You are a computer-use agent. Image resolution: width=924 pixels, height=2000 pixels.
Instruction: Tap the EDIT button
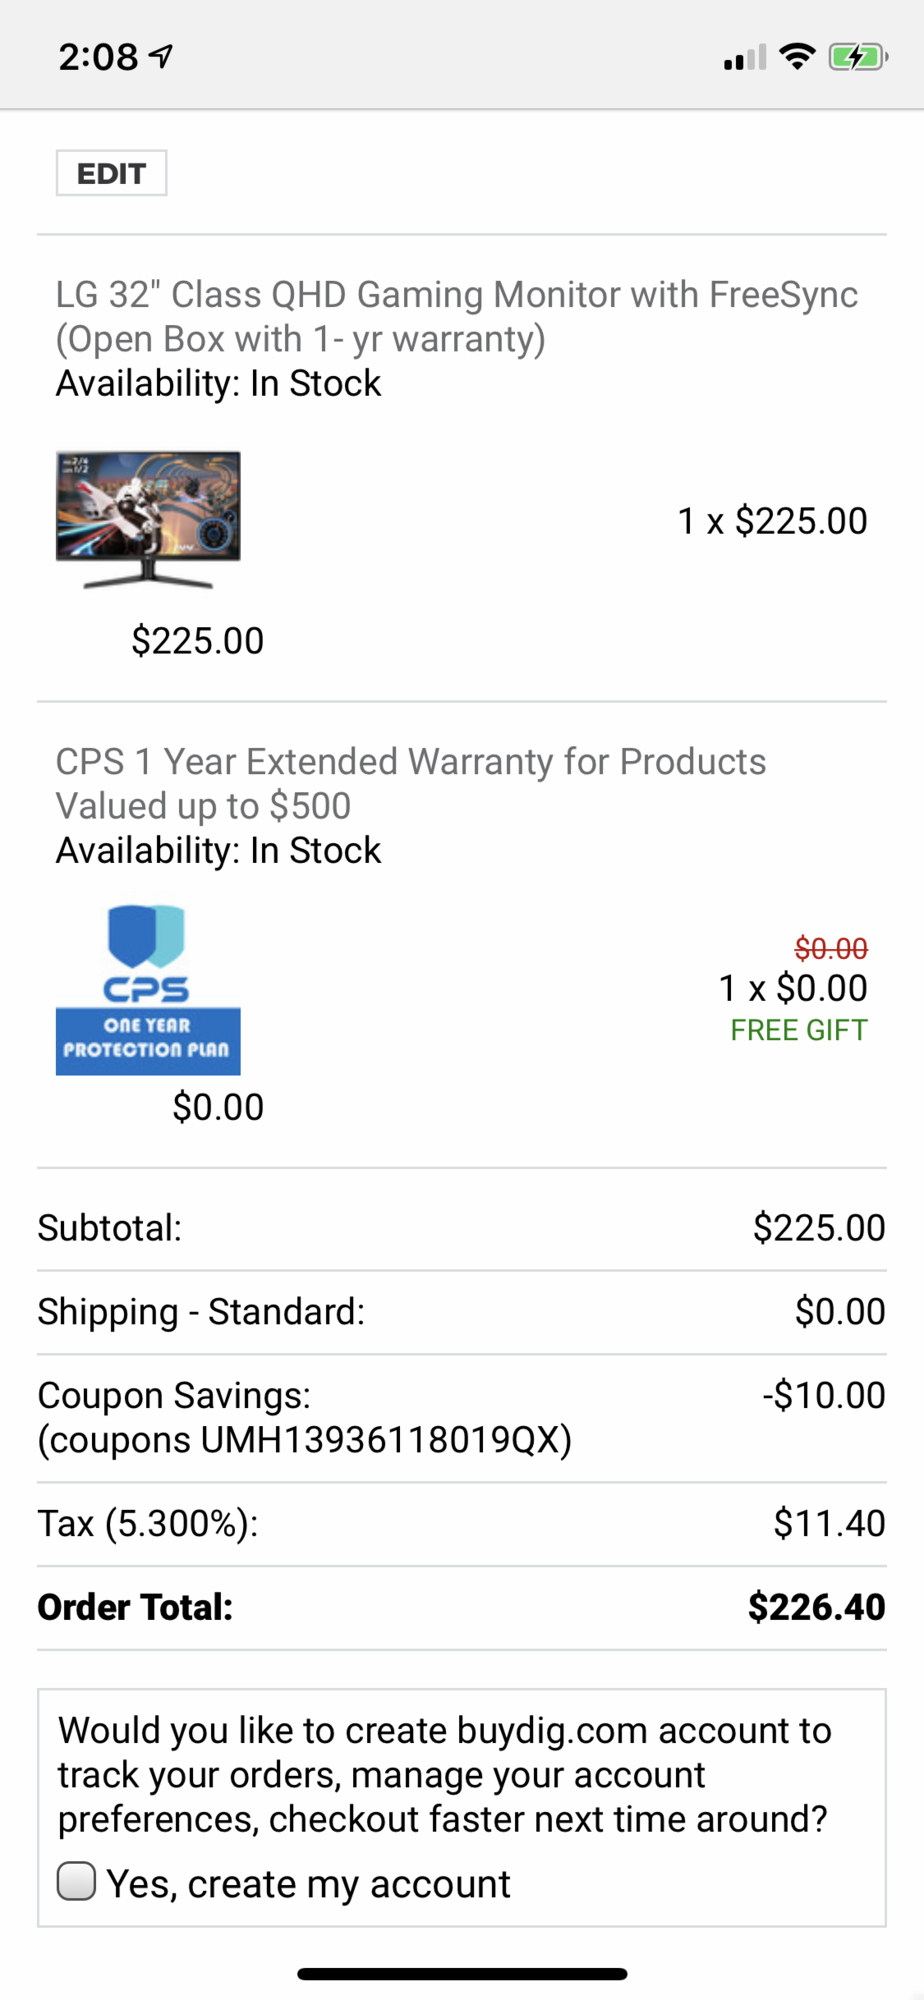[111, 173]
